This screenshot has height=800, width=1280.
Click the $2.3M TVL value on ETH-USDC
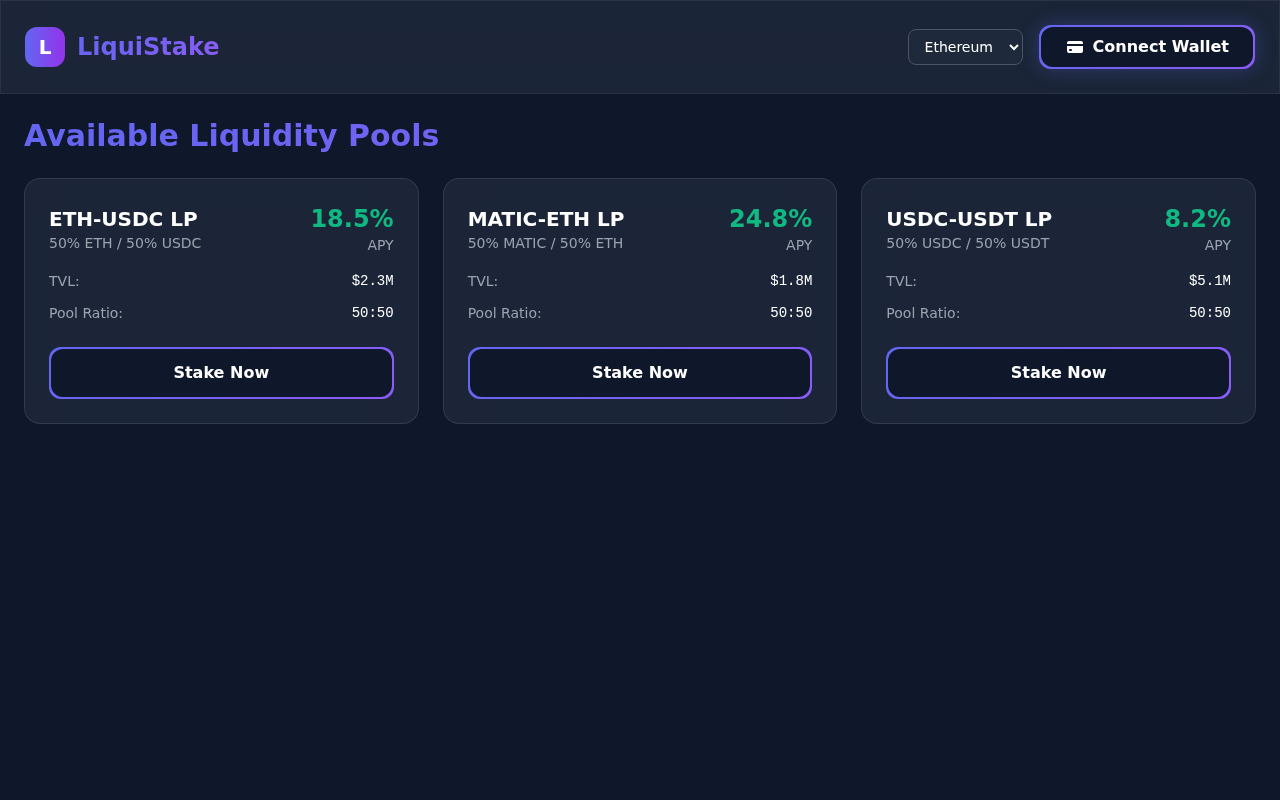click(372, 281)
